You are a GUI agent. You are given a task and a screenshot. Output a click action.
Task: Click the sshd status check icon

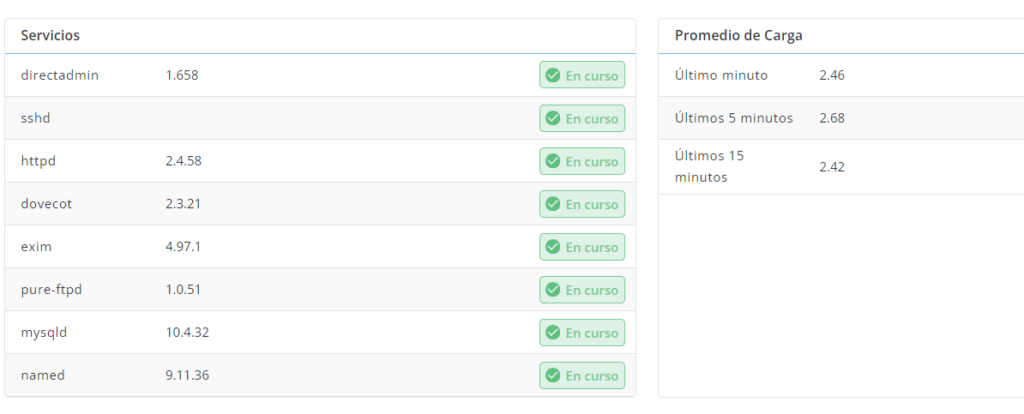(552, 118)
